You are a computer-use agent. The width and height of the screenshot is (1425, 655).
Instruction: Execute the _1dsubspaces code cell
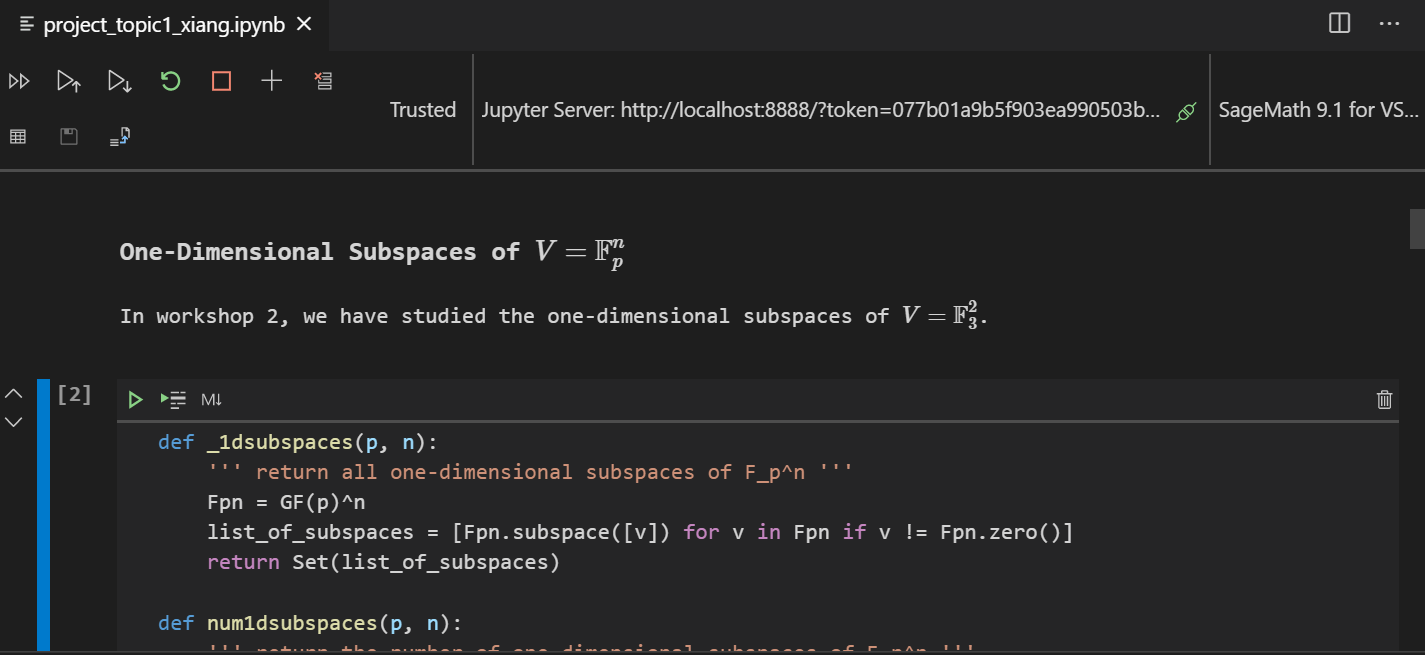pos(135,399)
